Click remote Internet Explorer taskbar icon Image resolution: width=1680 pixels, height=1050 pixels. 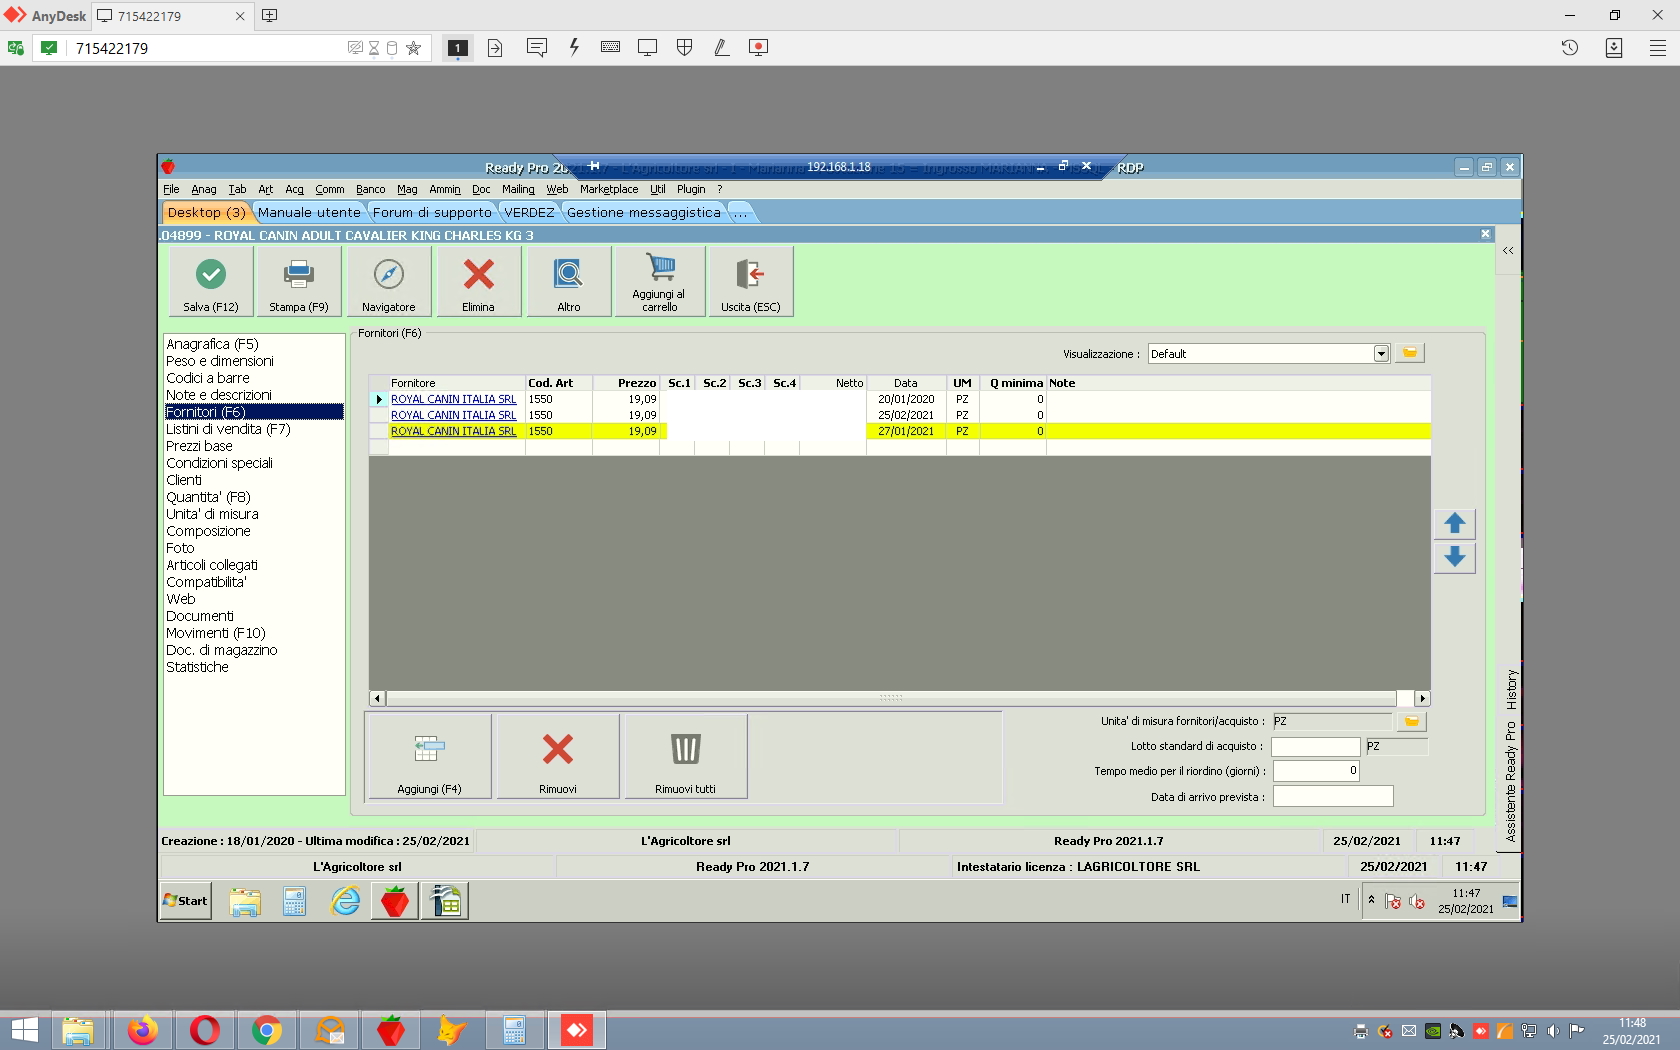[x=345, y=901]
